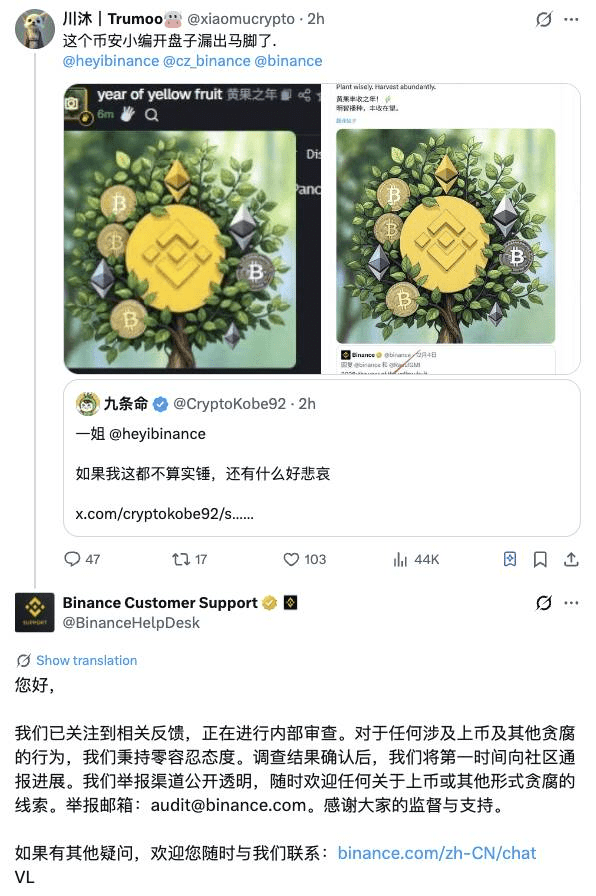Viewport: 596px width, 896px height.
Task: Open more options on xiaomucrypto's tweet
Action: (571, 19)
